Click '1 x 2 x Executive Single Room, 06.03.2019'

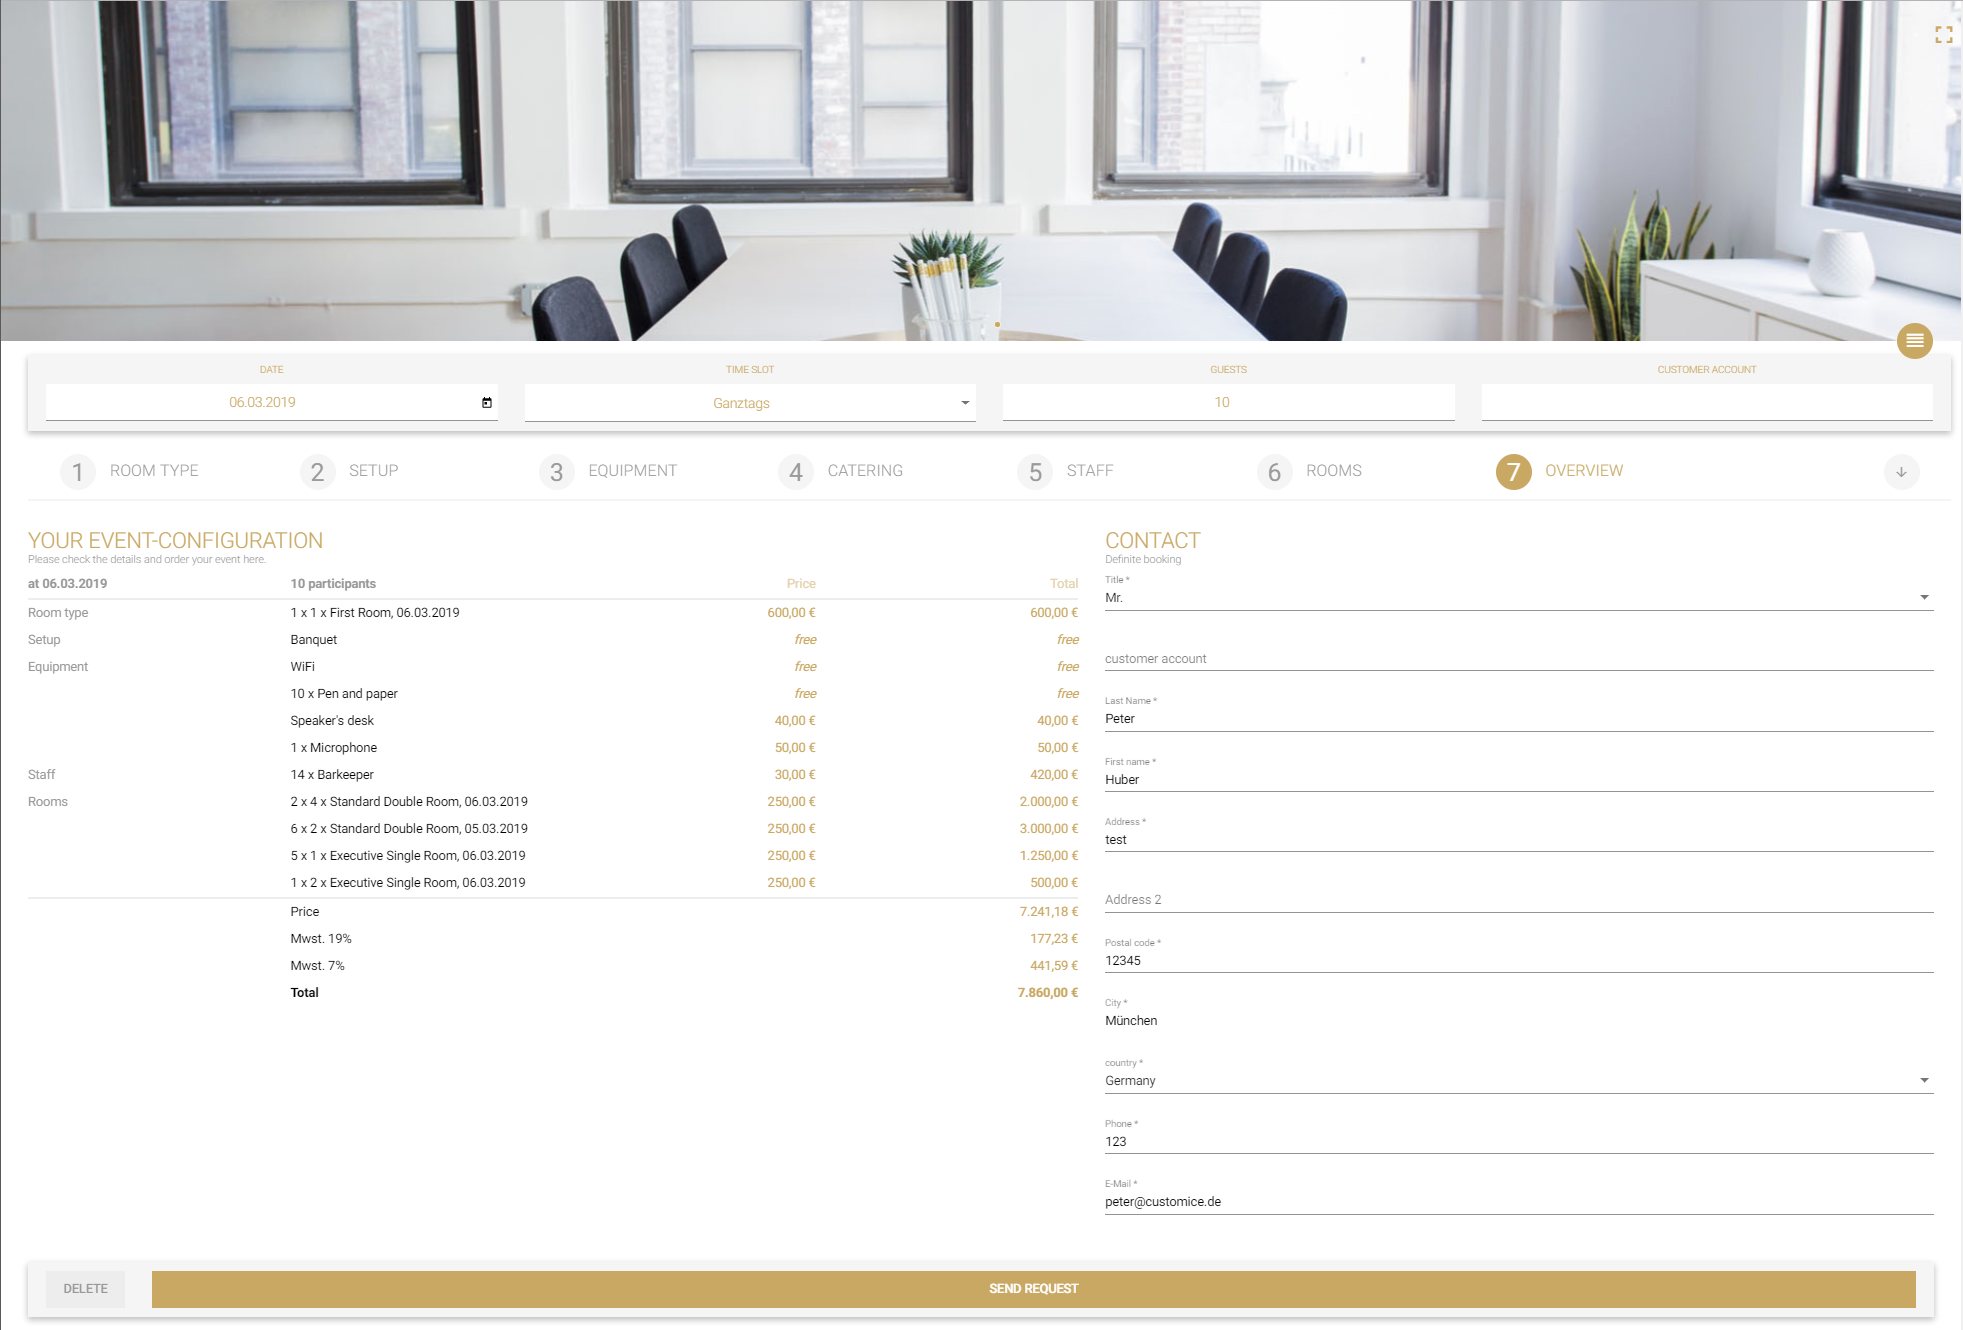pyautogui.click(x=408, y=883)
